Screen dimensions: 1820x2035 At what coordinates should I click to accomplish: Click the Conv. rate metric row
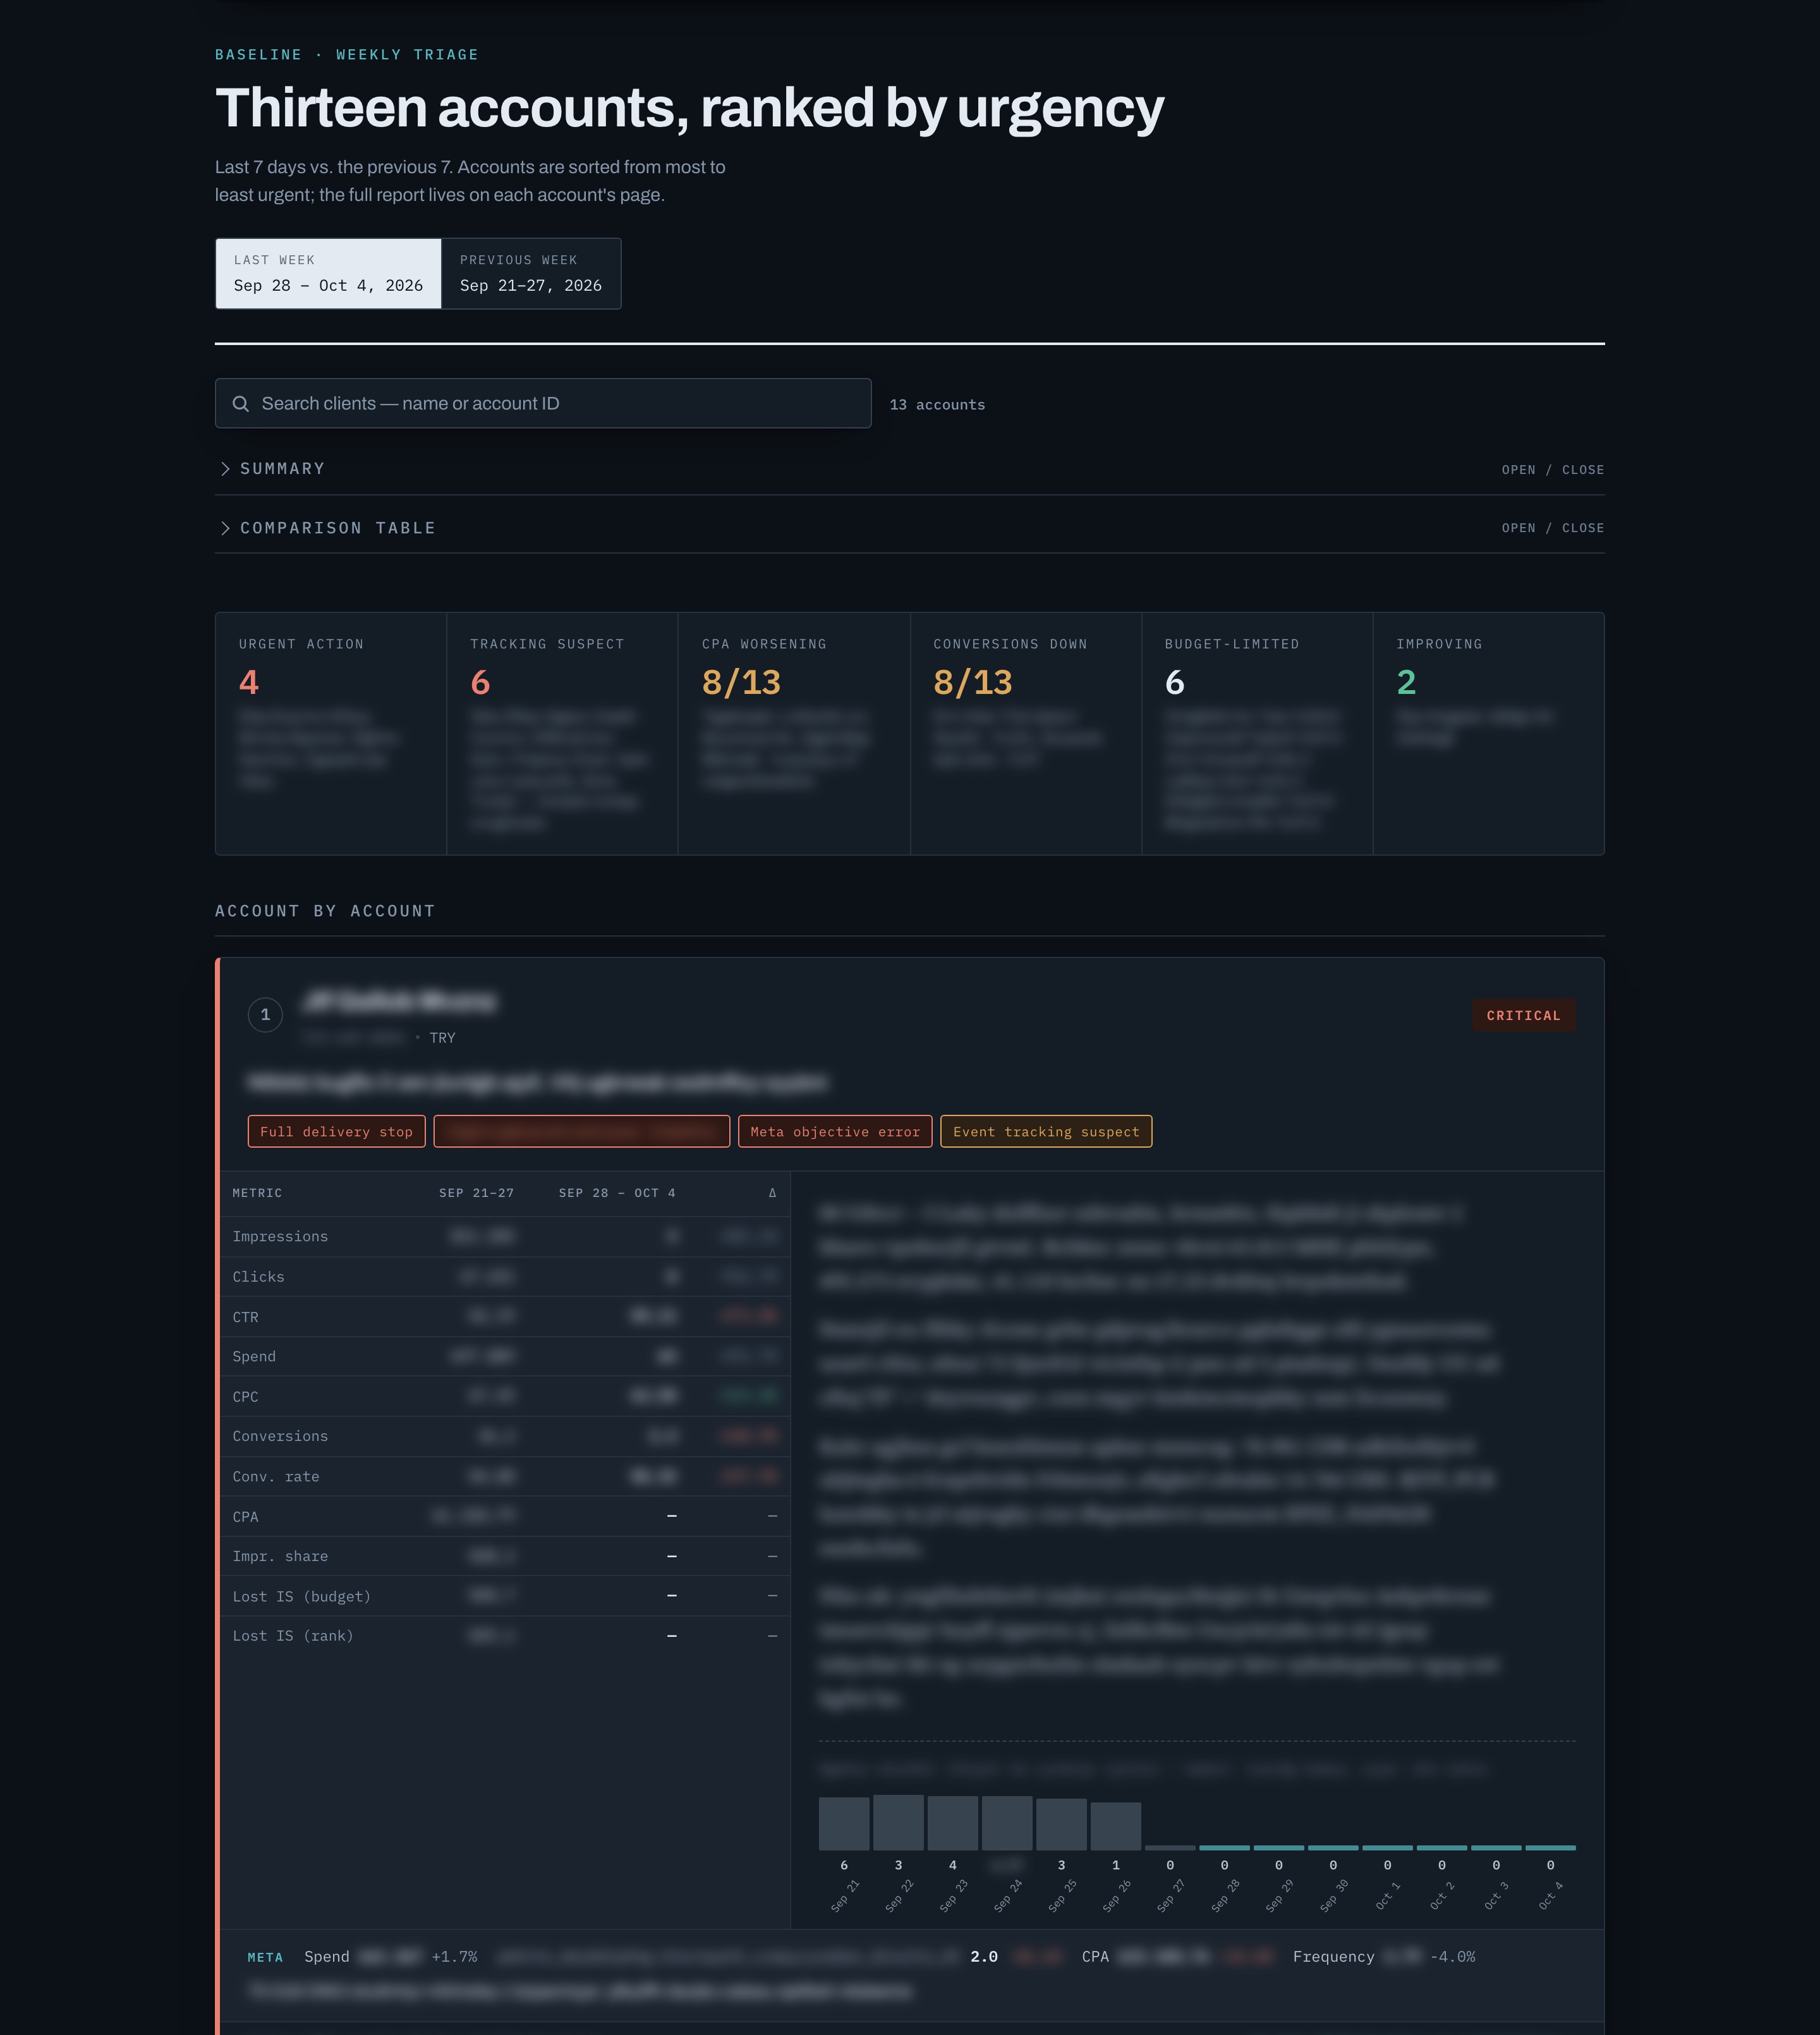coord(505,1477)
